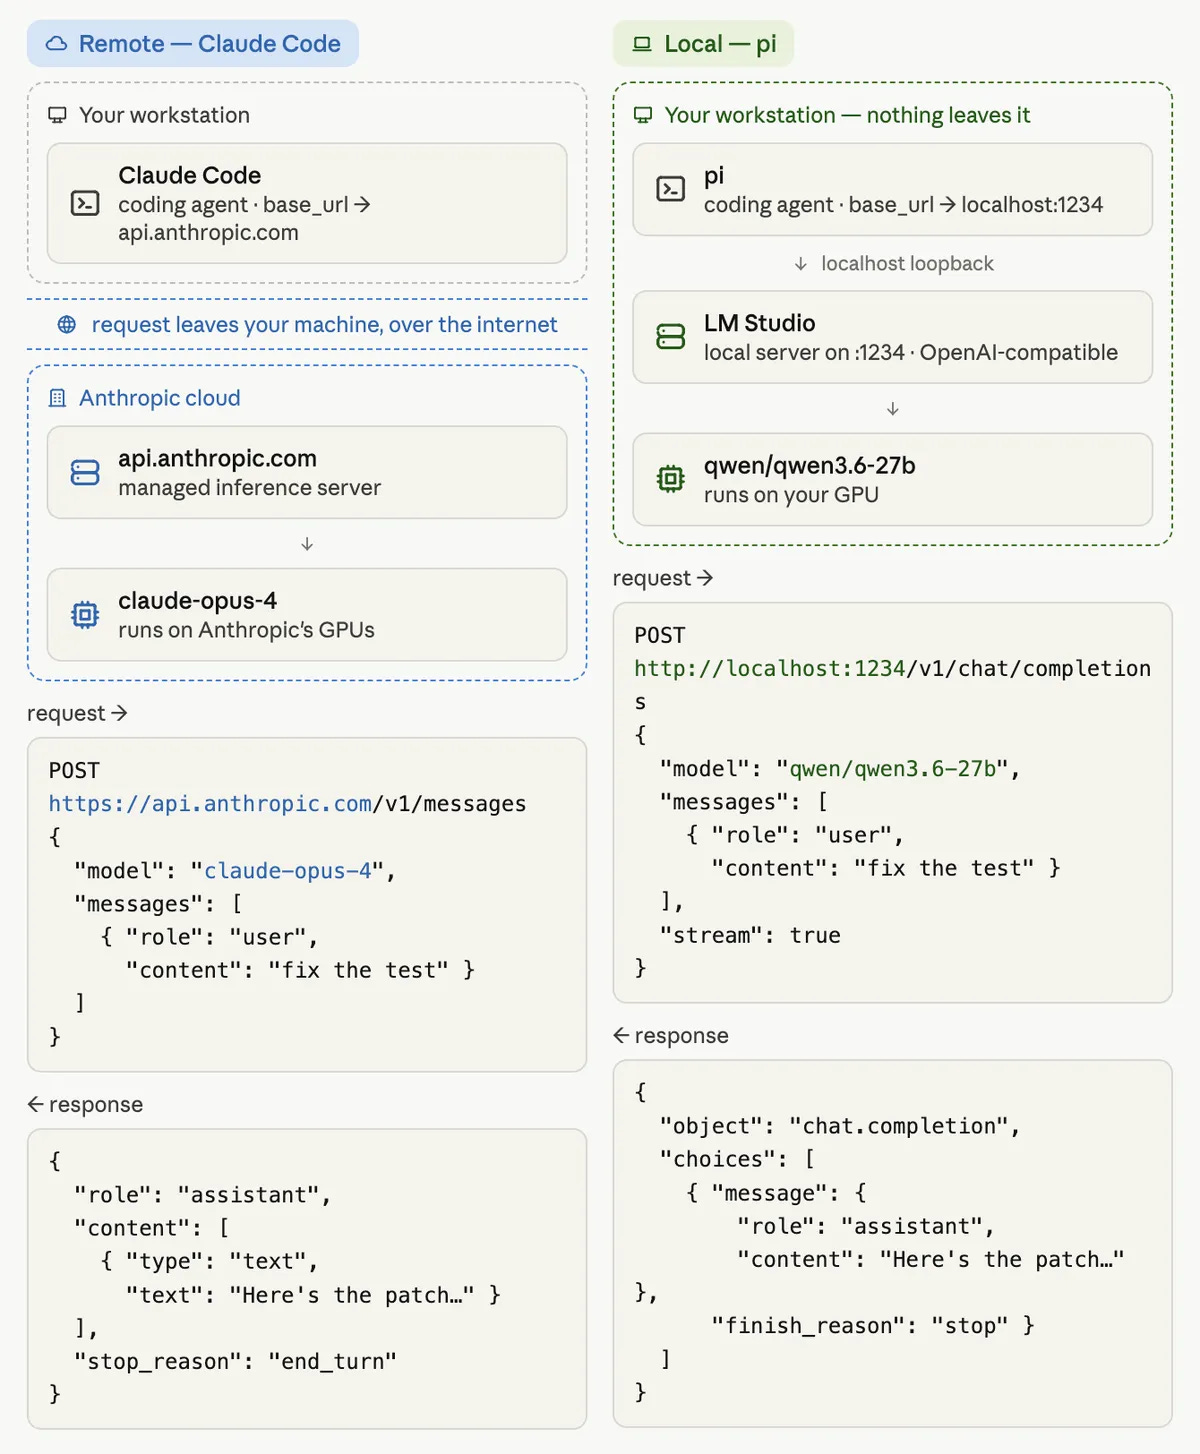Image resolution: width=1200 pixels, height=1454 pixels.
Task: Click the chip icon in qwen3.6-27b card
Action: [670, 479]
